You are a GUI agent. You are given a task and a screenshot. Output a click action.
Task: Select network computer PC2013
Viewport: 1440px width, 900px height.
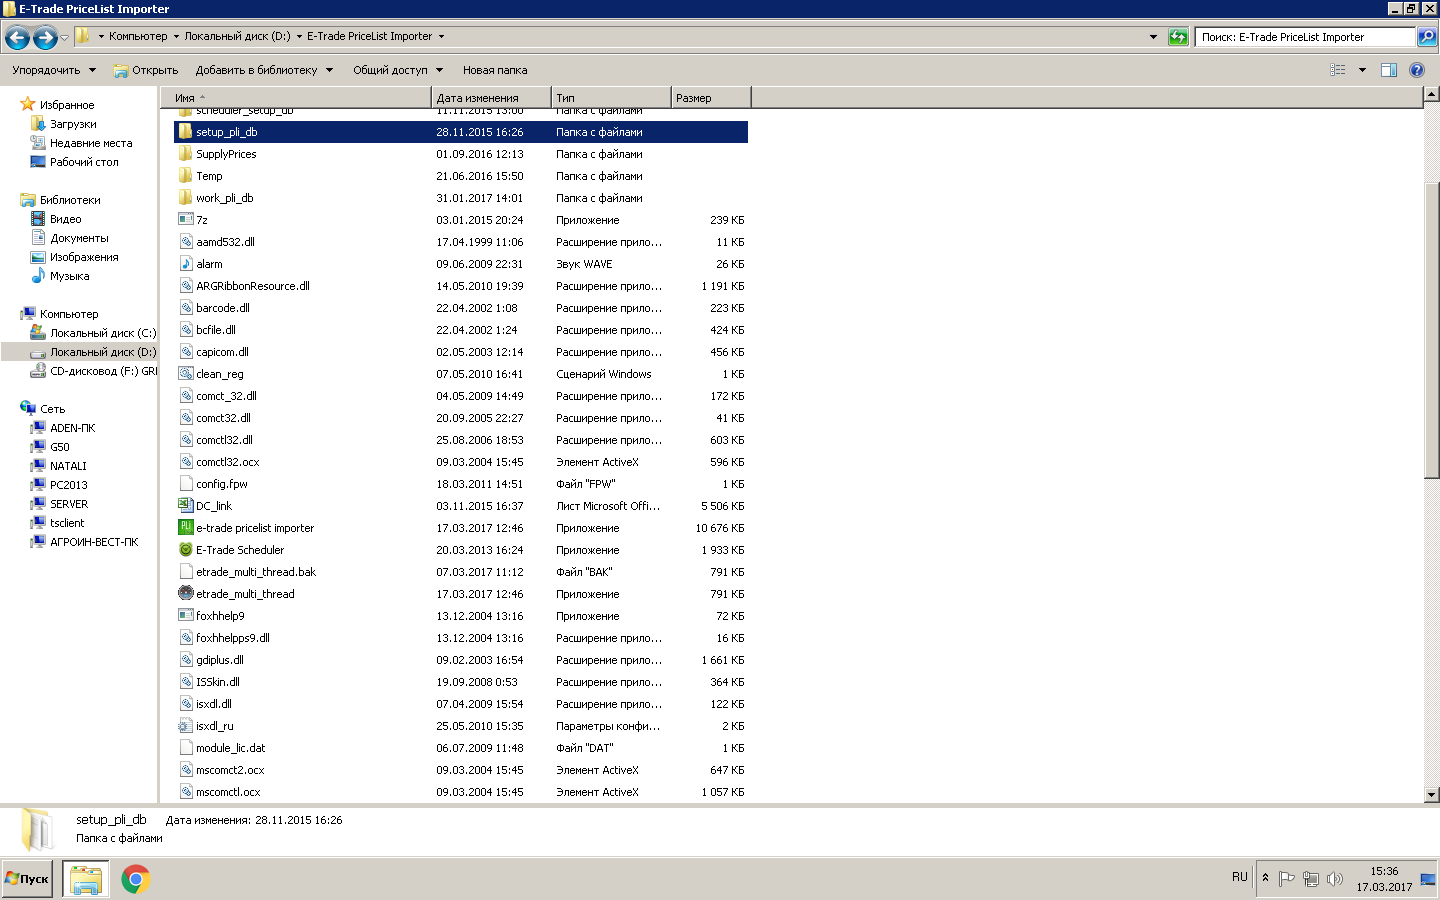click(x=69, y=485)
